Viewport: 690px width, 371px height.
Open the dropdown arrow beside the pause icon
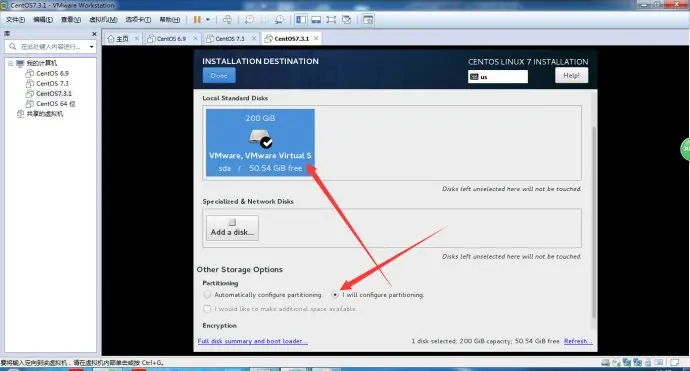(x=208, y=19)
